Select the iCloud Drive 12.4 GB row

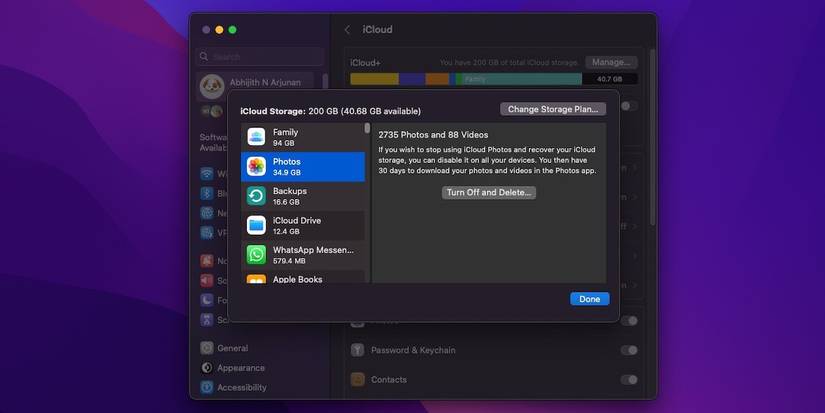pos(303,226)
